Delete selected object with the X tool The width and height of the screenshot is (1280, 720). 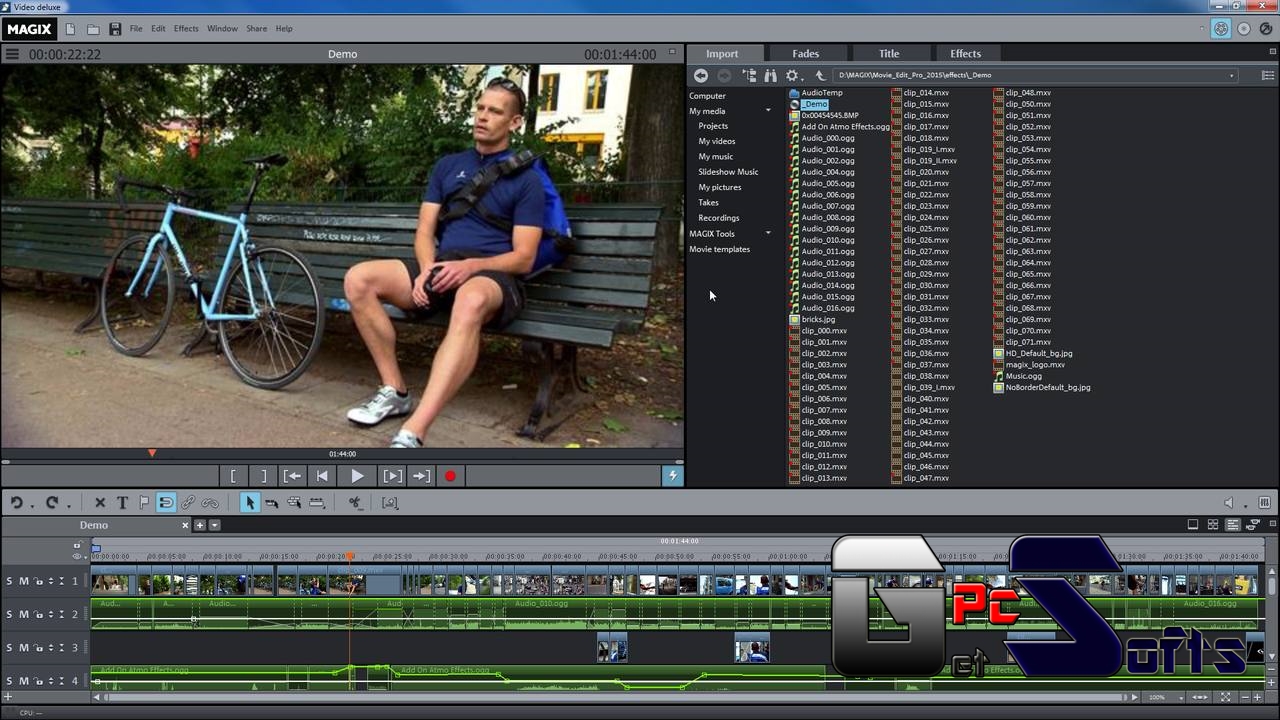click(x=100, y=503)
